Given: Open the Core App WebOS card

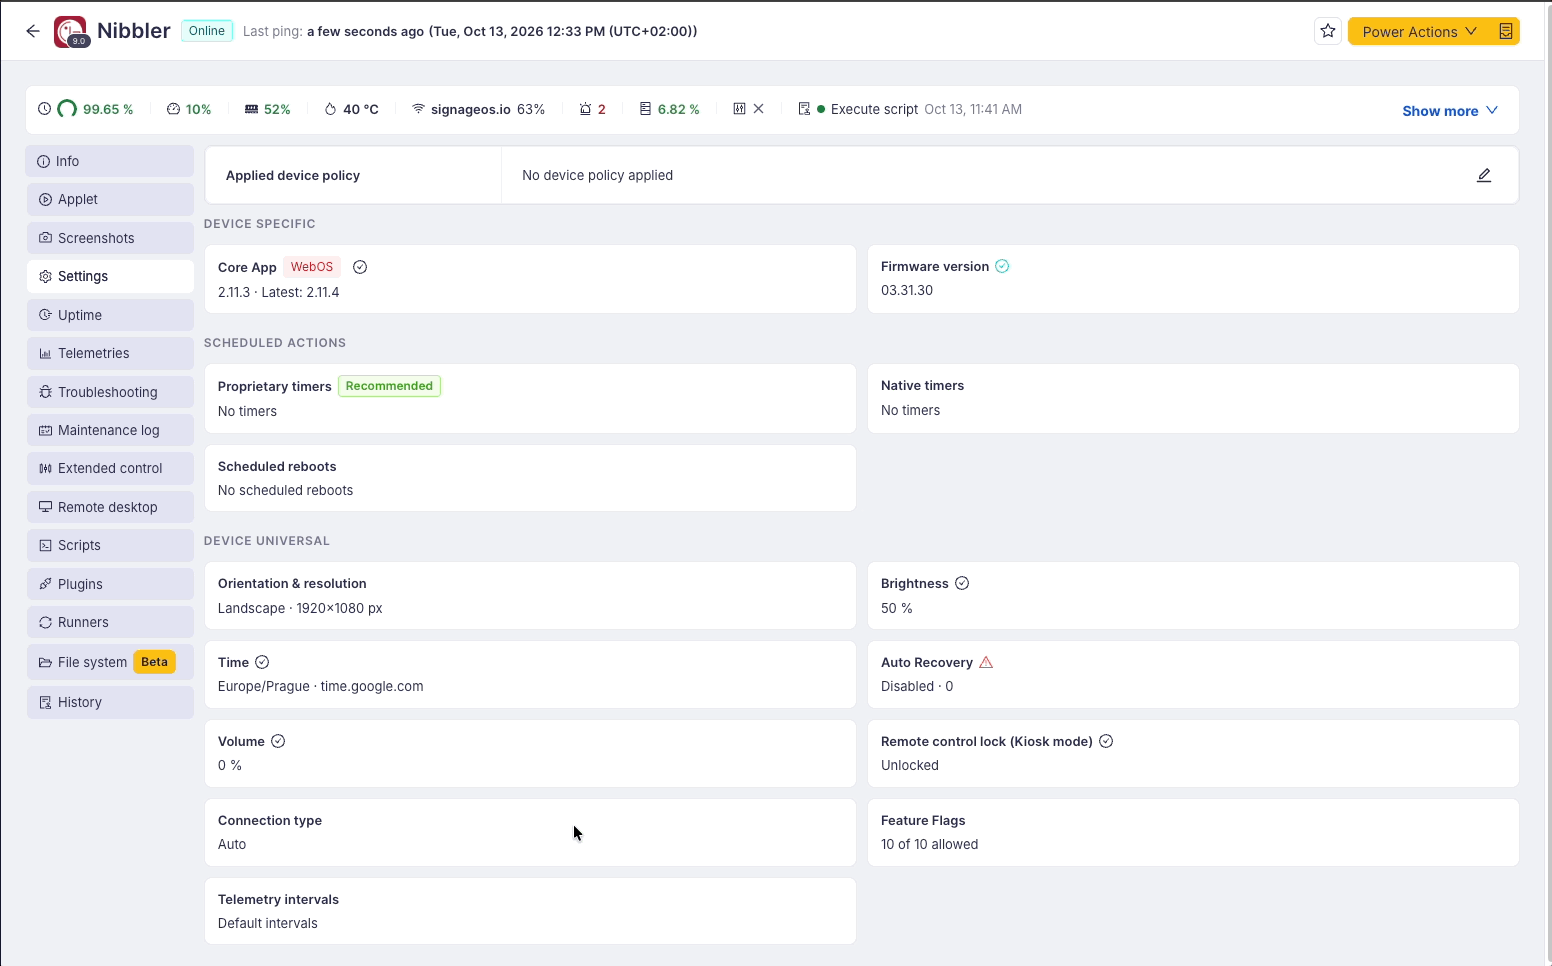Looking at the screenshot, I should [530, 279].
